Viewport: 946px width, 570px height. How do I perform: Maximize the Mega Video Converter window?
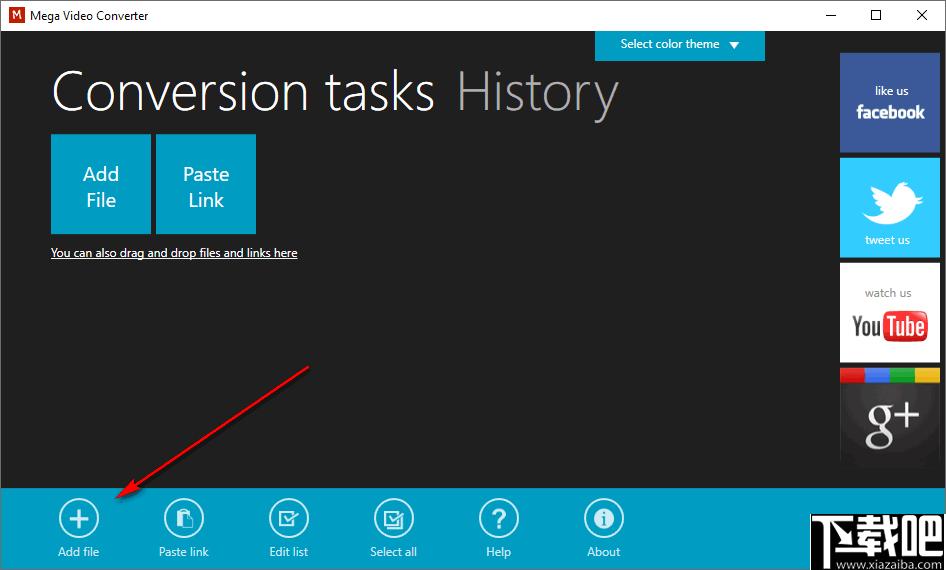tap(876, 16)
